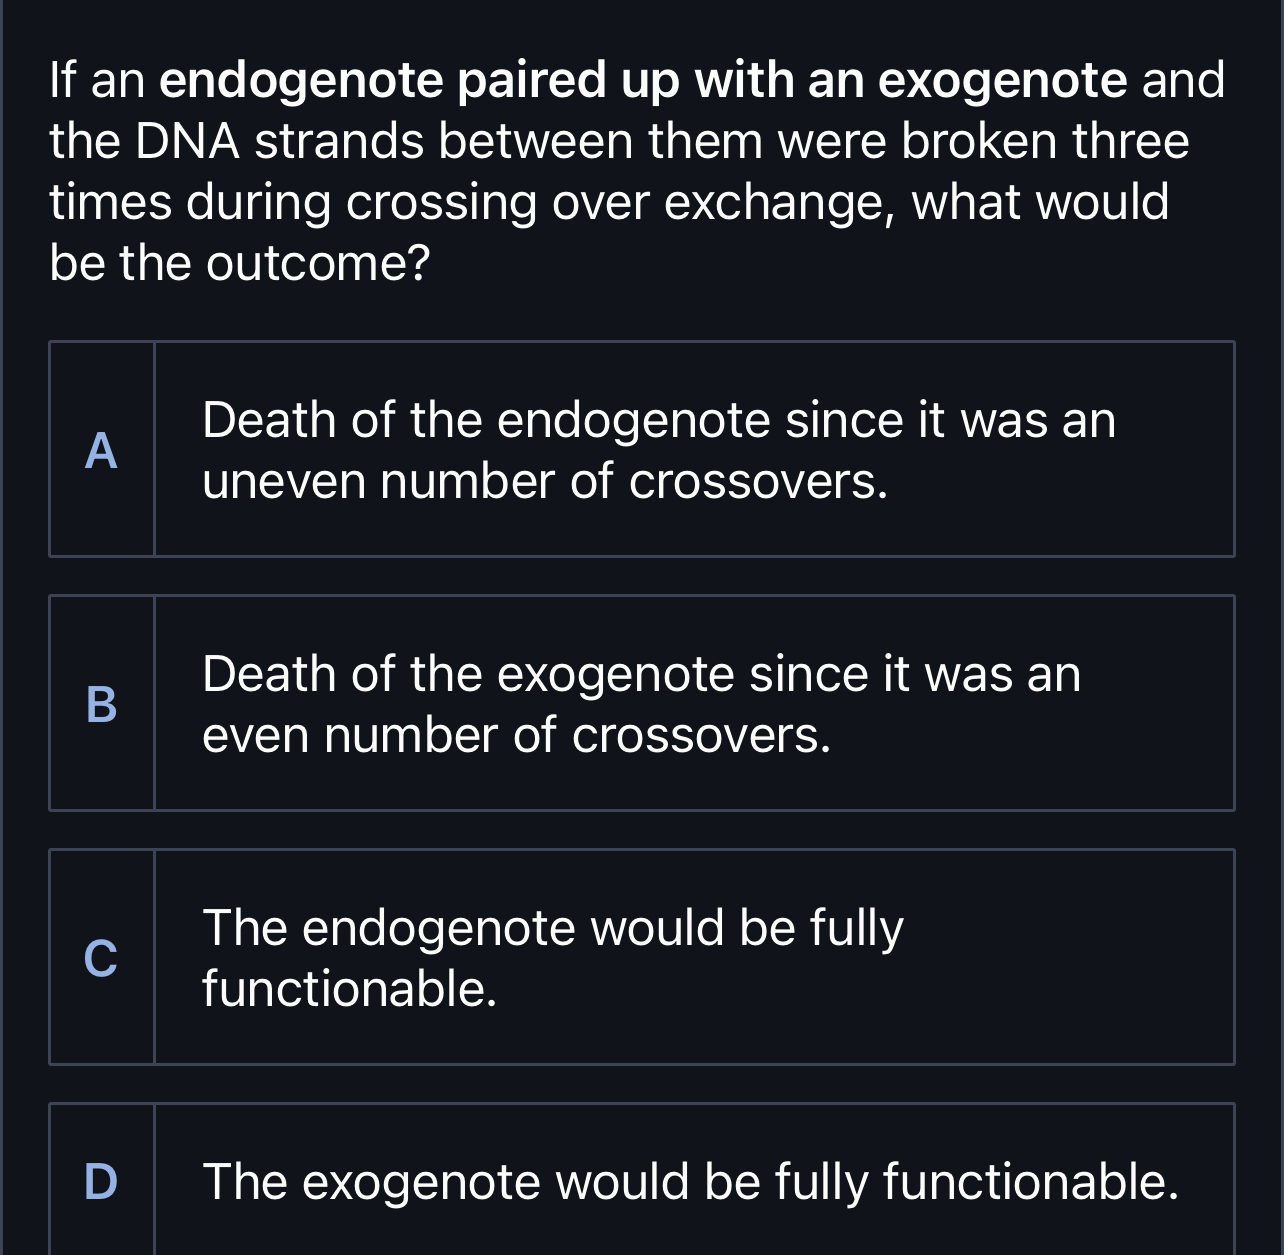Viewport: 1284px width, 1255px height.
Task: Select answer option A
Action: point(640,449)
